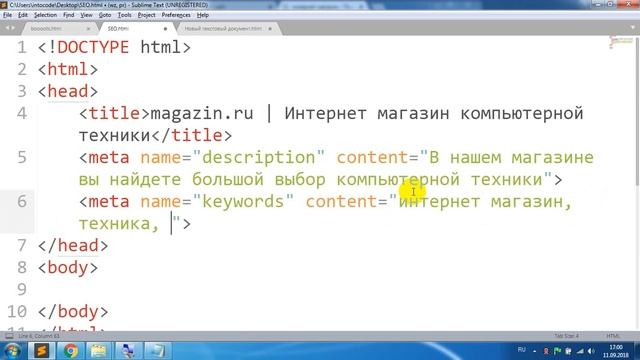The image size is (640, 360).
Task: Click the RU language indicator
Action: point(522,350)
